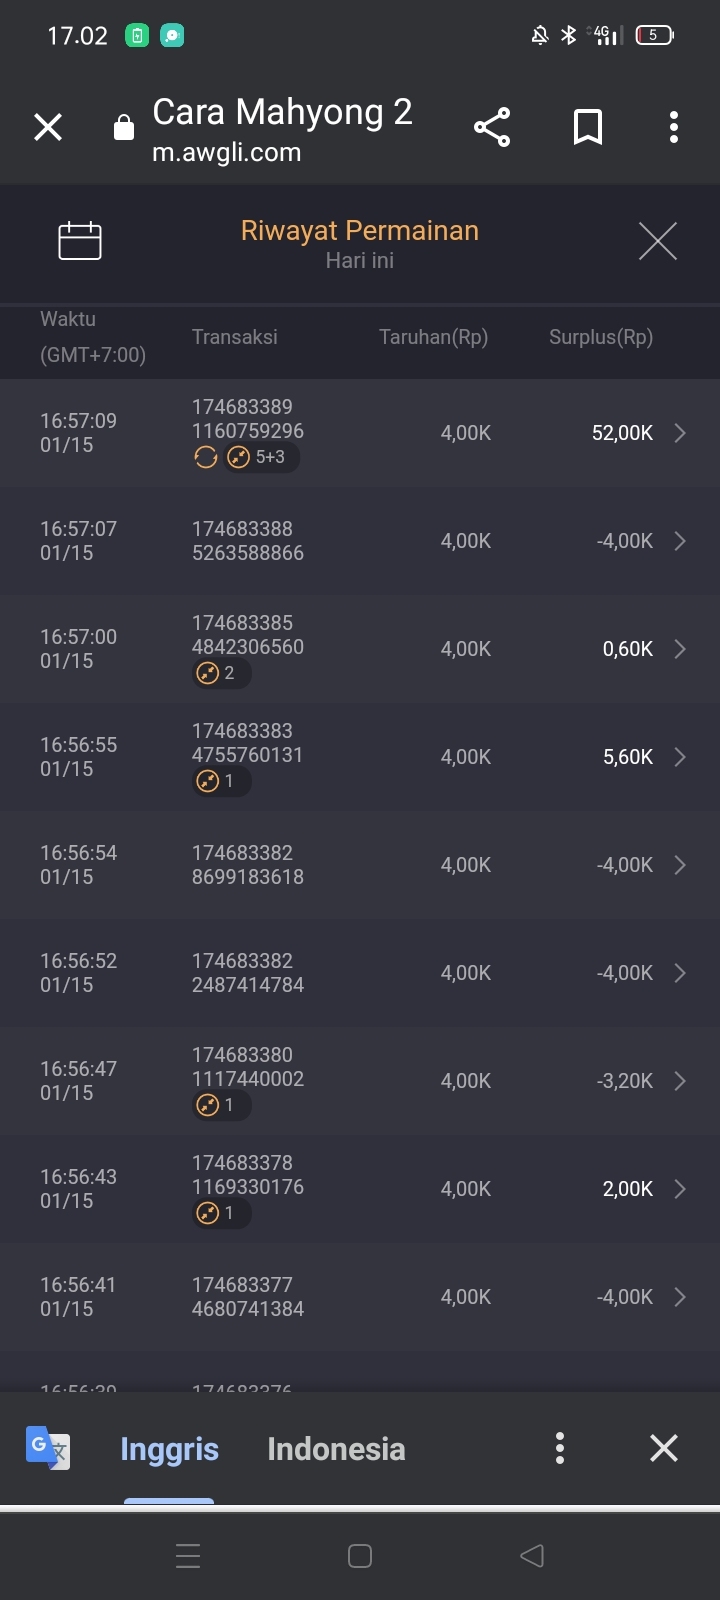This screenshot has height=1600, width=720.
Task: Dismiss the translate bar with X
Action: [x=664, y=1447]
